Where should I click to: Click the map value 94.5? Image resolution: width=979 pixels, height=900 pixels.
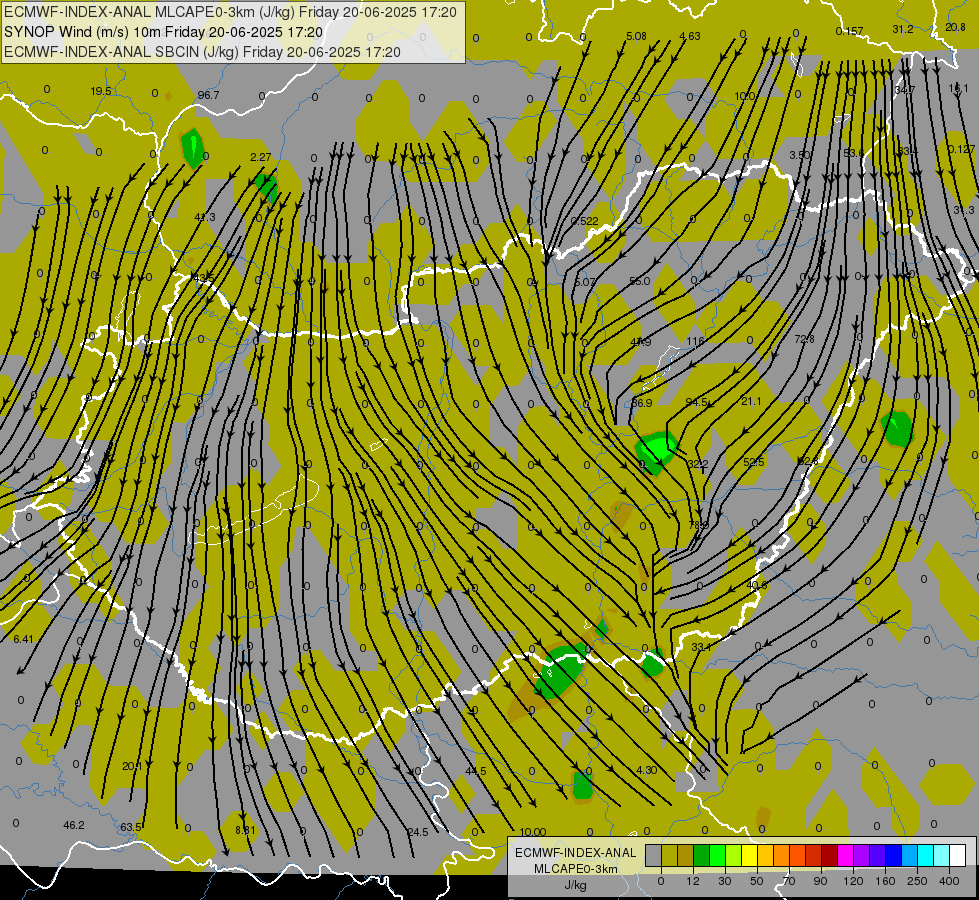pyautogui.click(x=696, y=402)
